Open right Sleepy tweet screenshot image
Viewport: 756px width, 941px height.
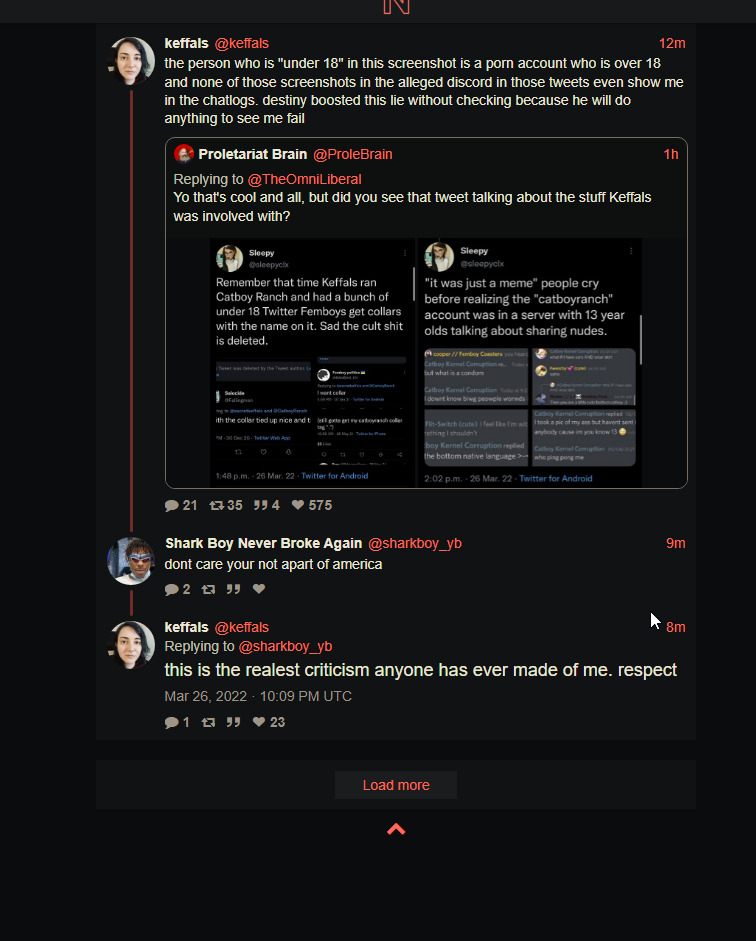tap(530, 362)
